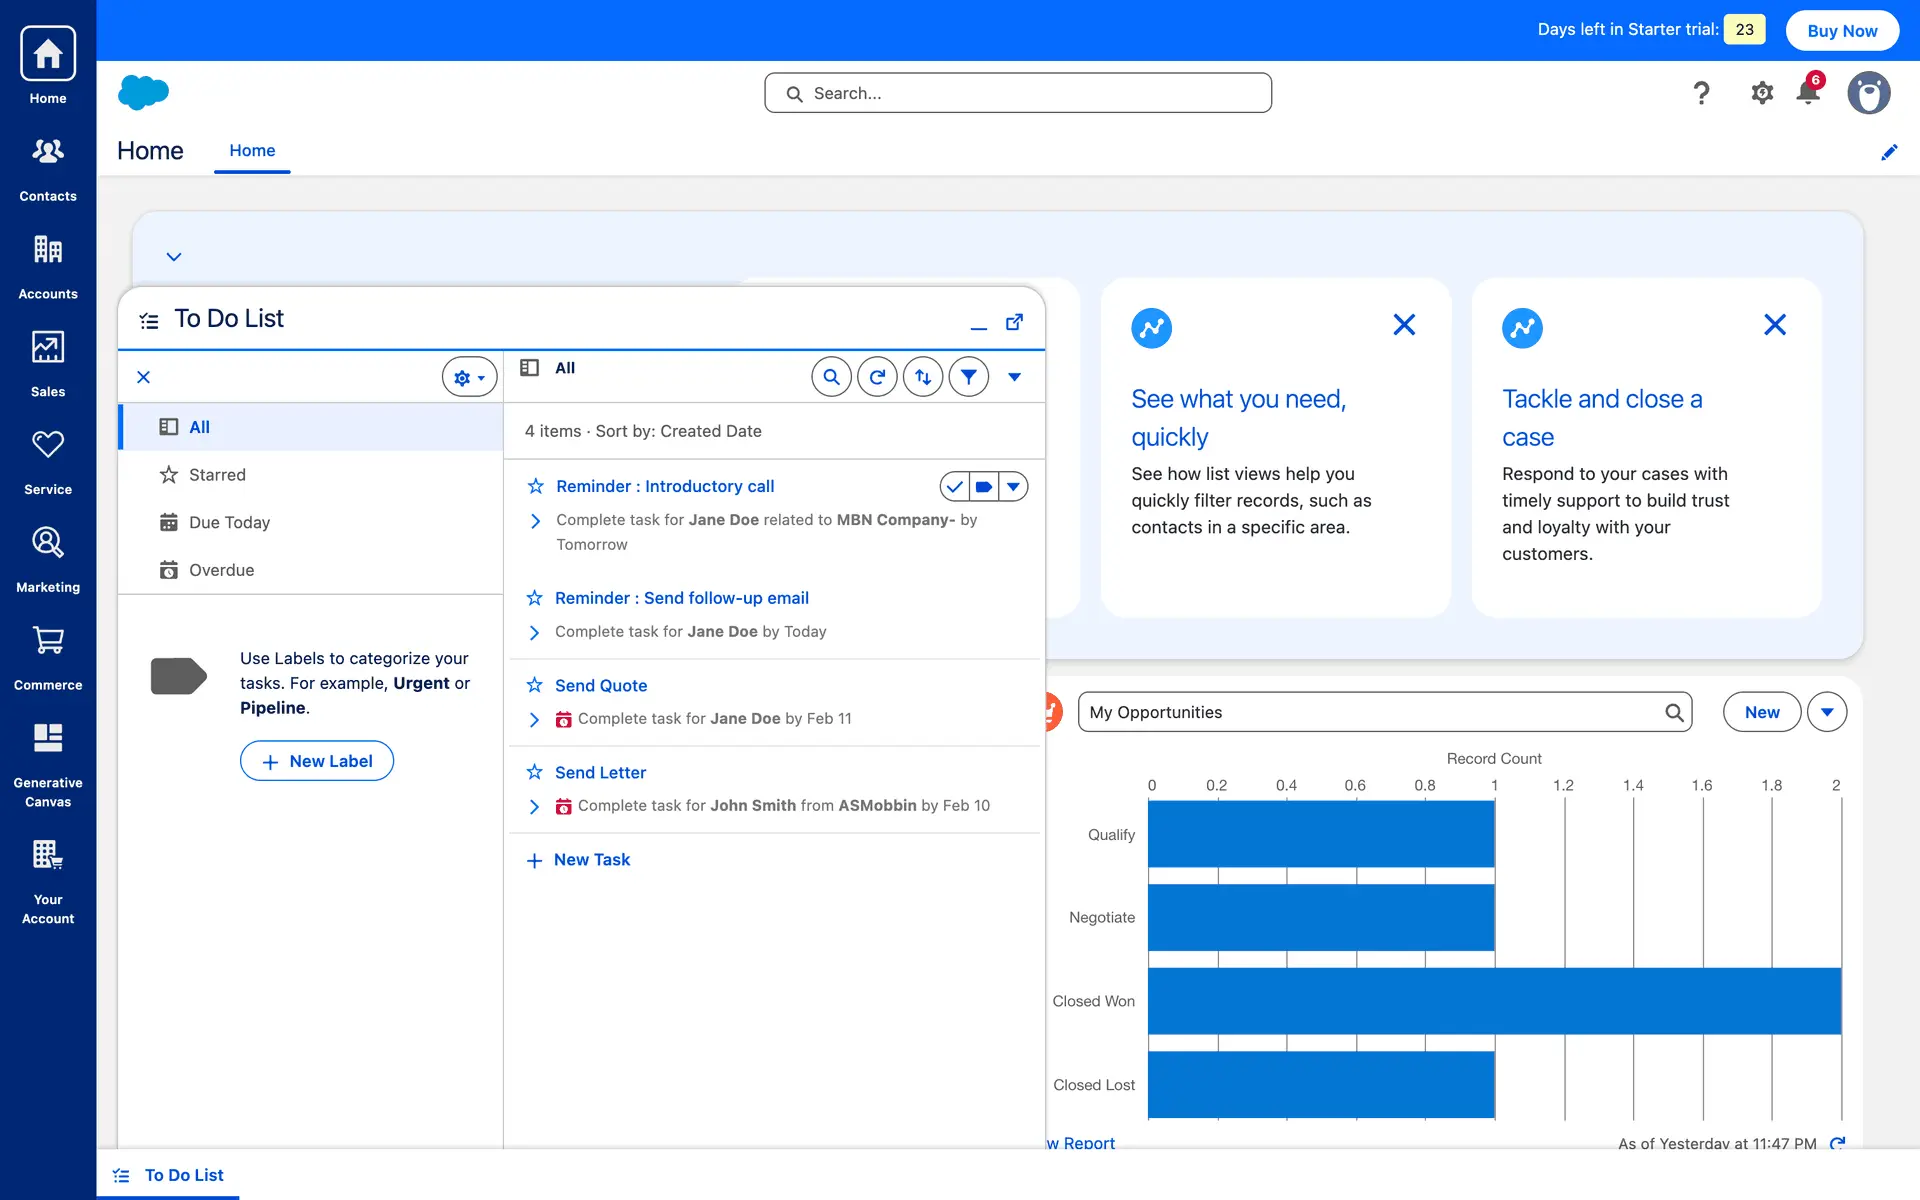Image resolution: width=1920 pixels, height=1200 pixels.
Task: Click the Closed Won chart bar
Action: [1494, 1001]
